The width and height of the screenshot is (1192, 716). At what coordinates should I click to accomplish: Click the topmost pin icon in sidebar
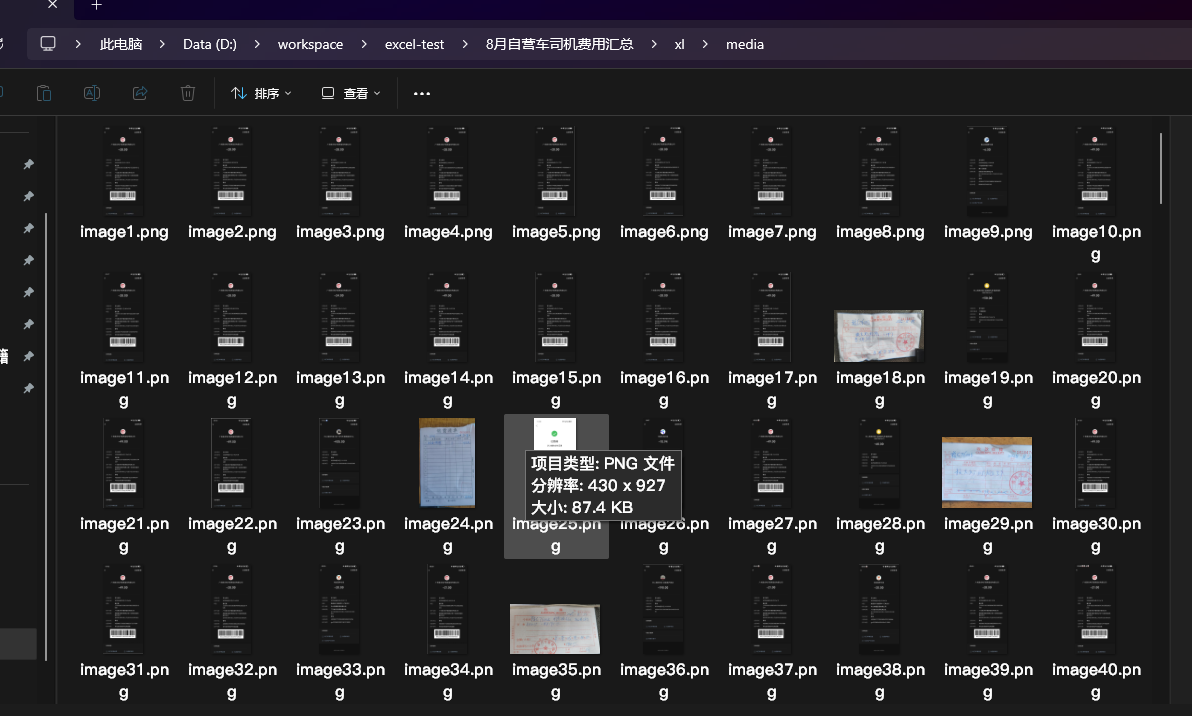29,164
